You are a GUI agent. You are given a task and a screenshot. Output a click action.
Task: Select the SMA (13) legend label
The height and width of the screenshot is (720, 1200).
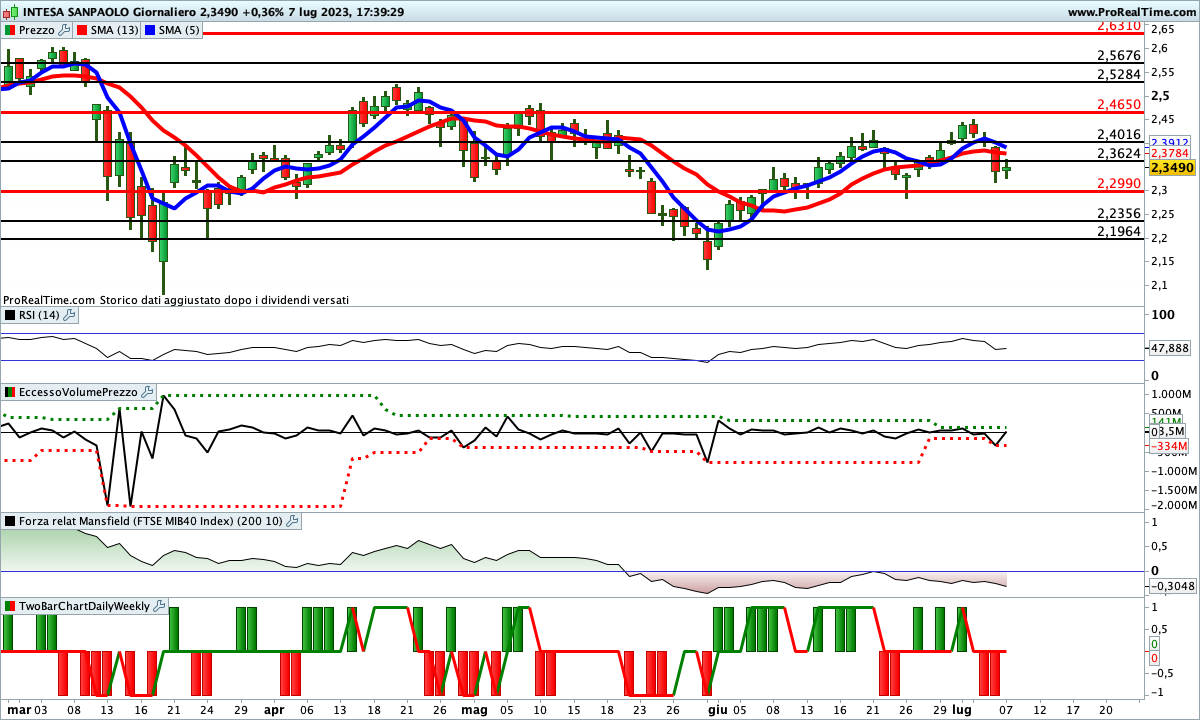pyautogui.click(x=115, y=30)
